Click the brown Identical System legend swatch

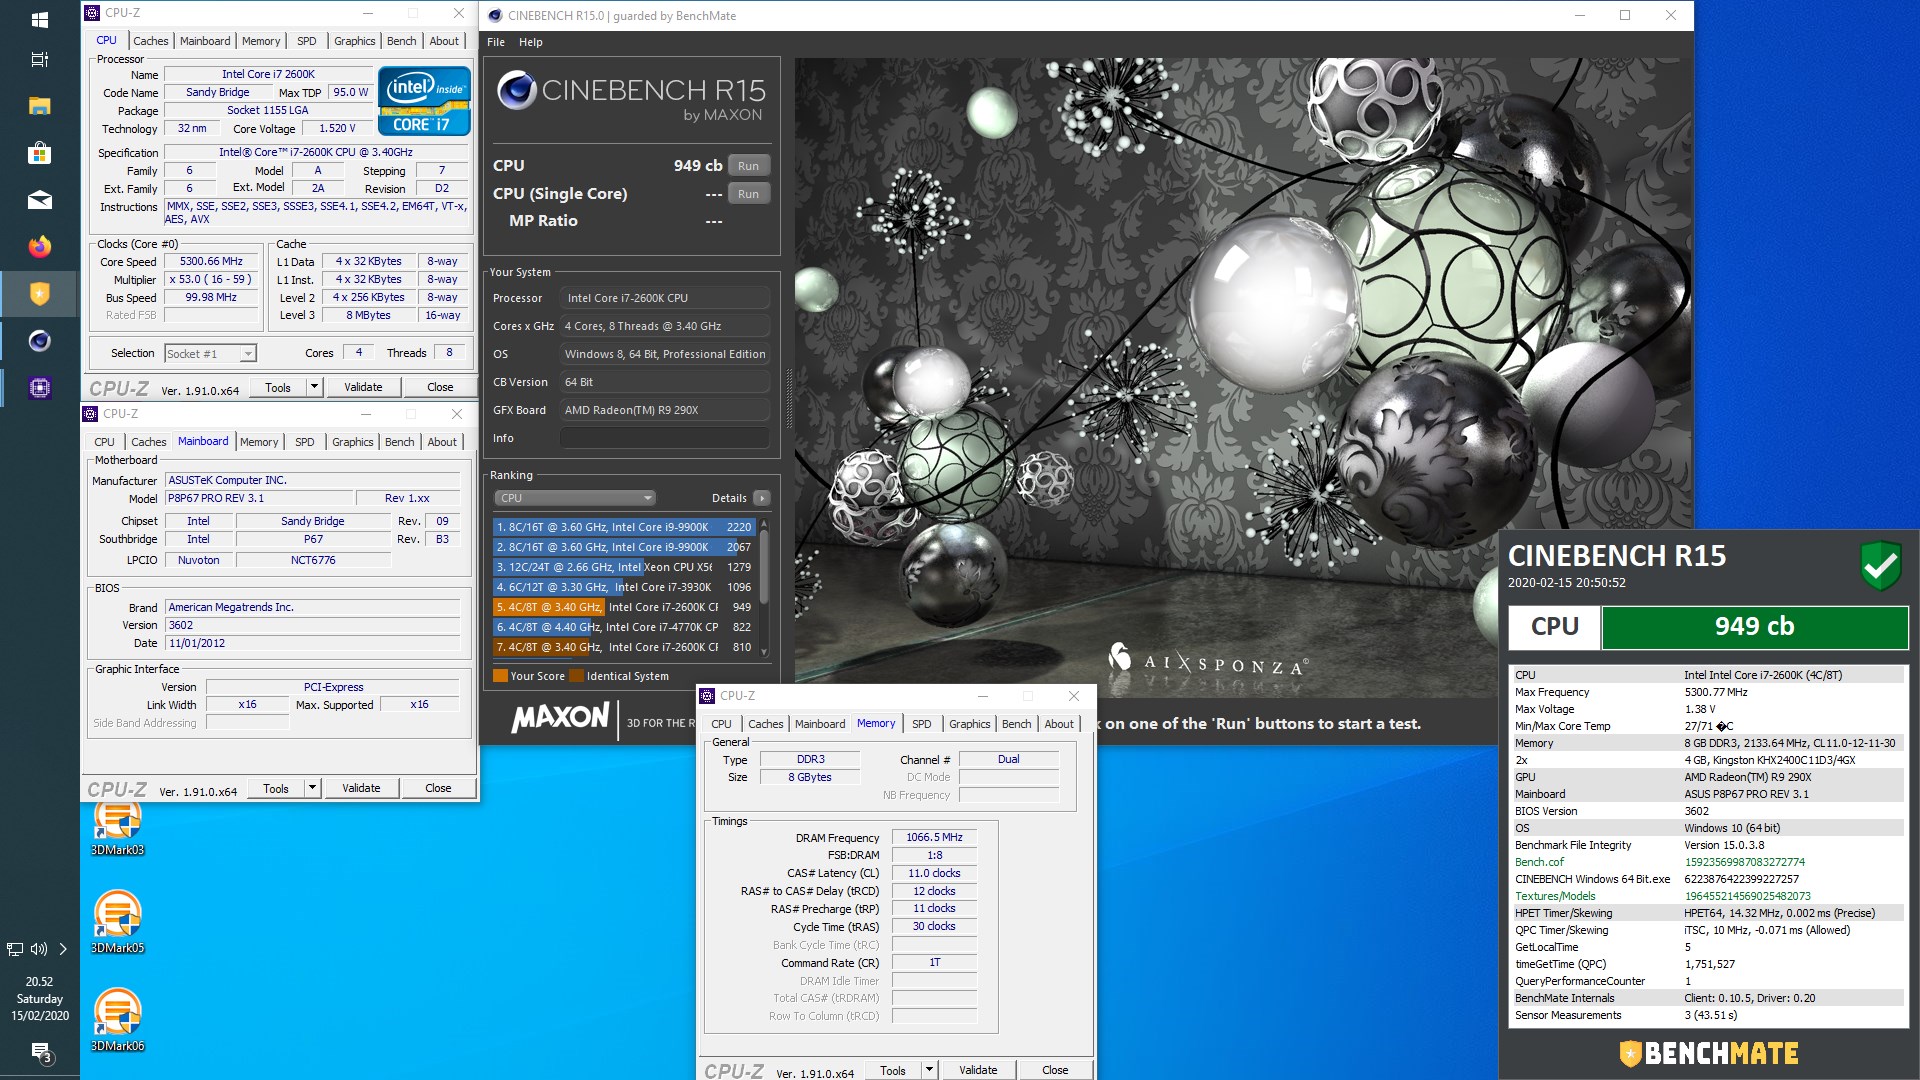pos(576,676)
